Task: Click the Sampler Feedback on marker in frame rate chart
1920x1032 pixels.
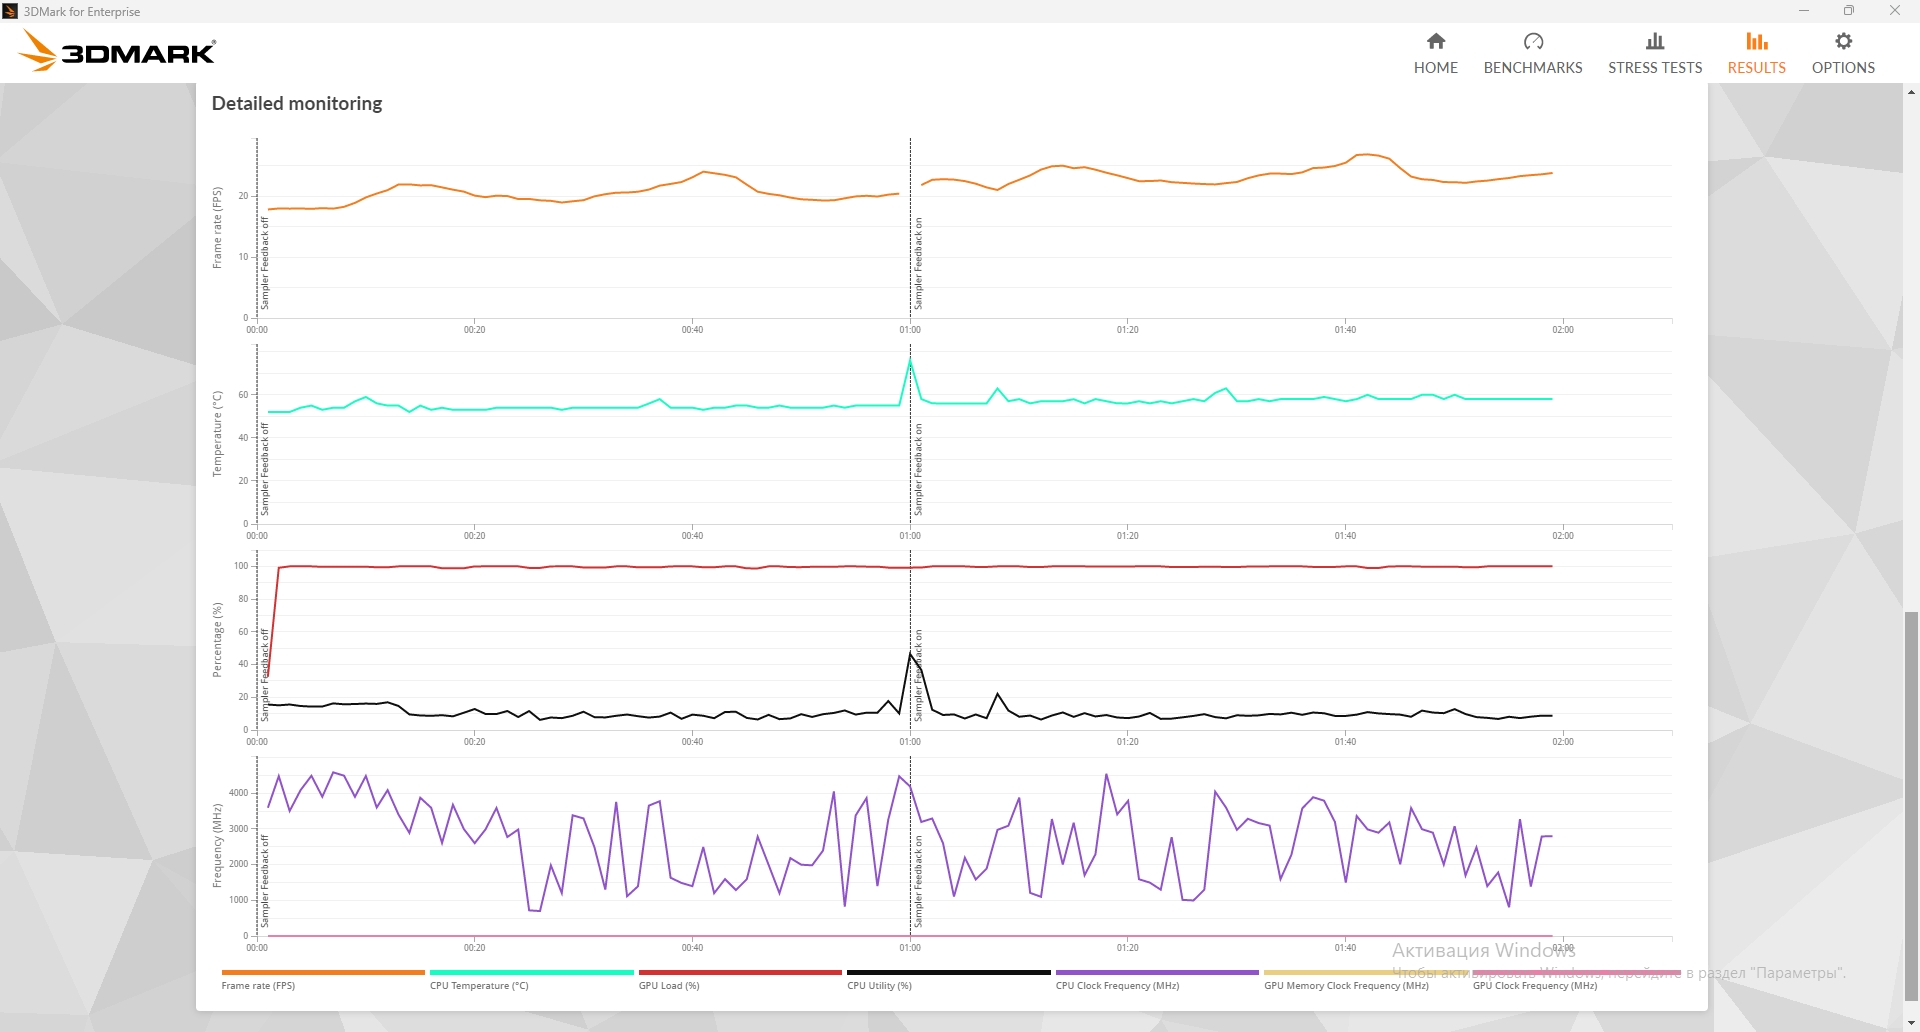Action: 919,263
